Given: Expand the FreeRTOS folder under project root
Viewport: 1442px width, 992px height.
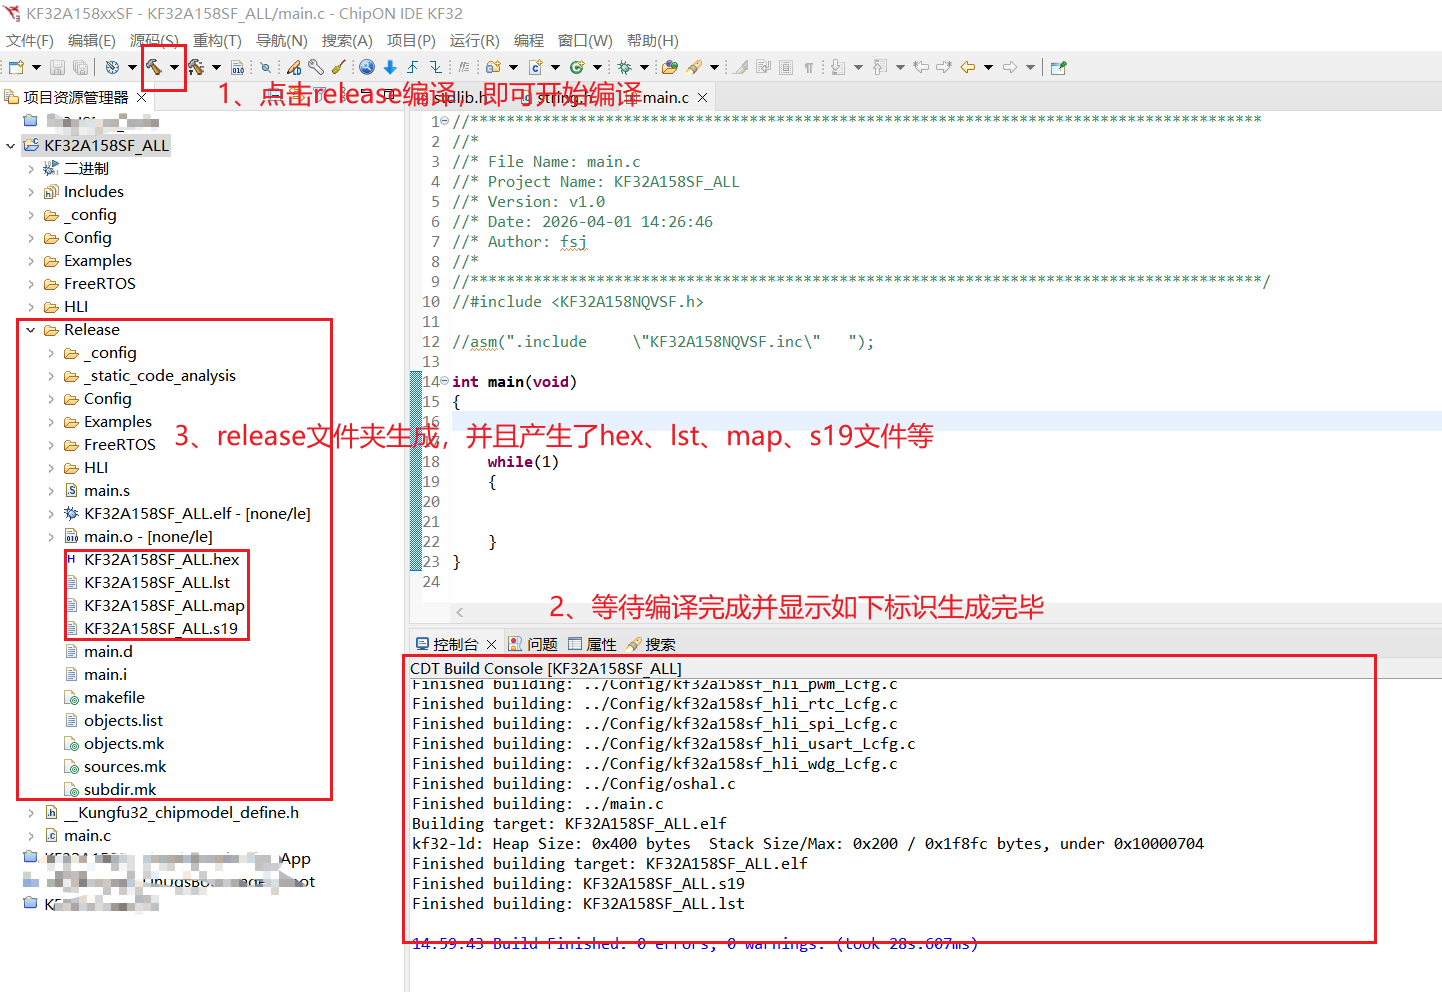Looking at the screenshot, I should click(31, 284).
